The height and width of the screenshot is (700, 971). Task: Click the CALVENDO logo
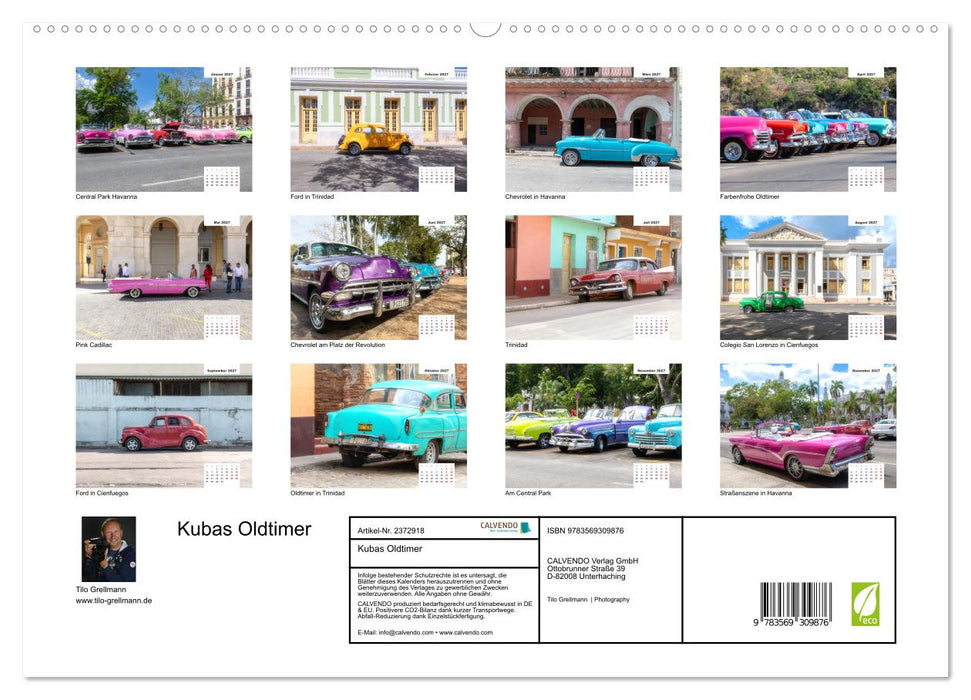coord(505,527)
